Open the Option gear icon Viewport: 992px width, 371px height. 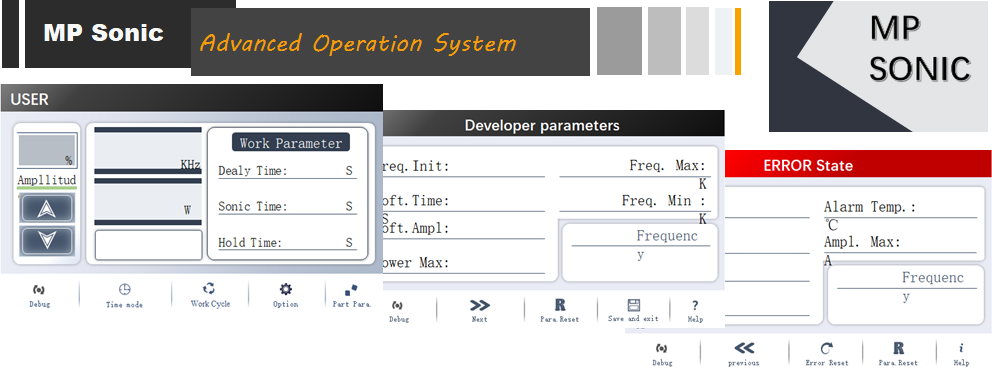click(286, 289)
